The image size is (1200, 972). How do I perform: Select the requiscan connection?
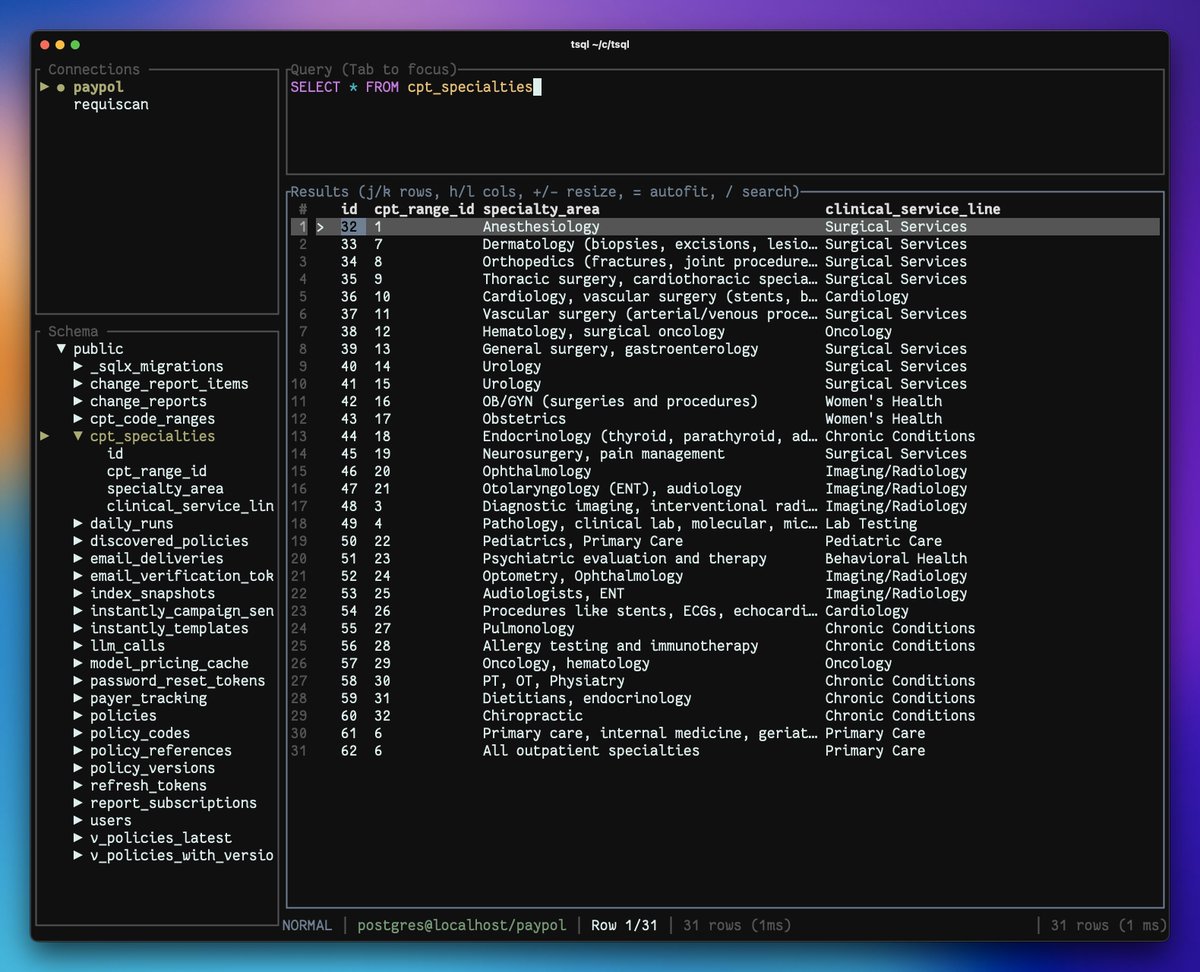pos(110,104)
